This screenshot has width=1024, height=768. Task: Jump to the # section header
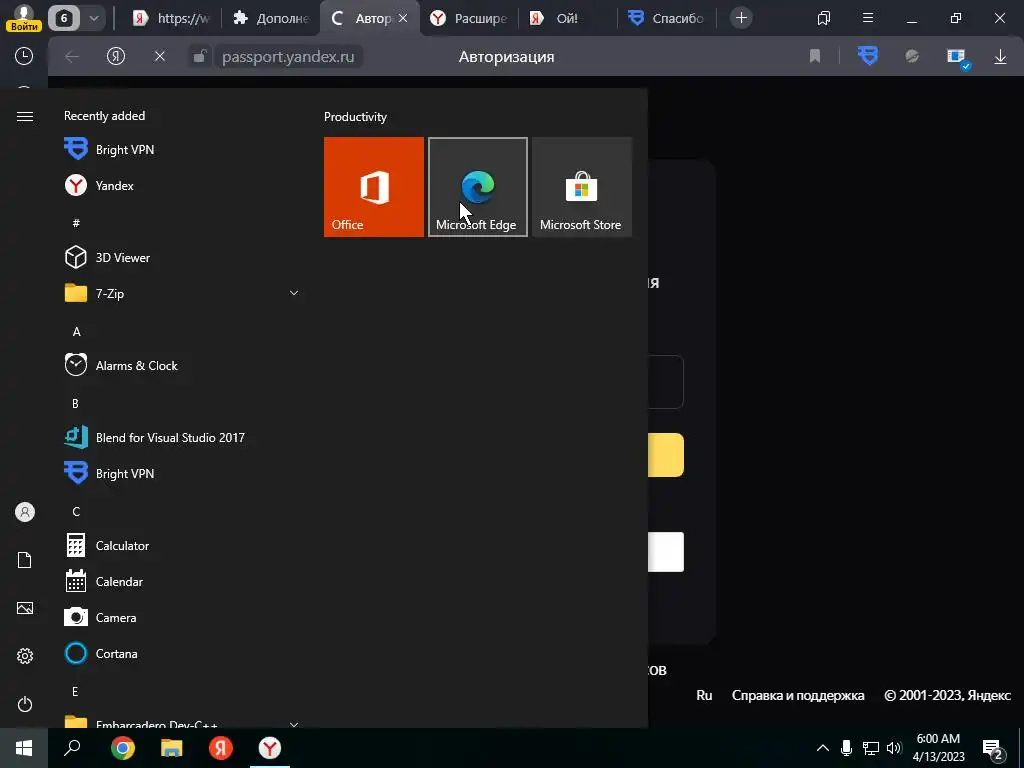pyautogui.click(x=76, y=223)
